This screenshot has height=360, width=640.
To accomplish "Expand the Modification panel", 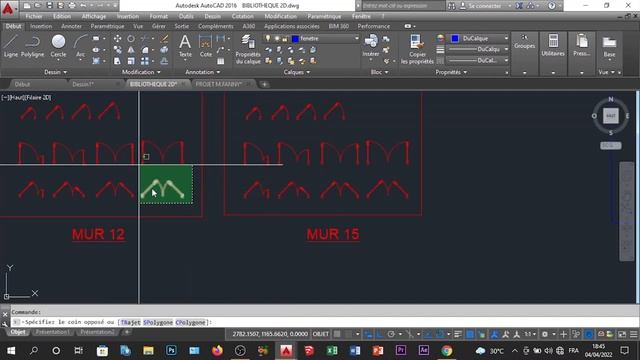I will click(x=141, y=72).
